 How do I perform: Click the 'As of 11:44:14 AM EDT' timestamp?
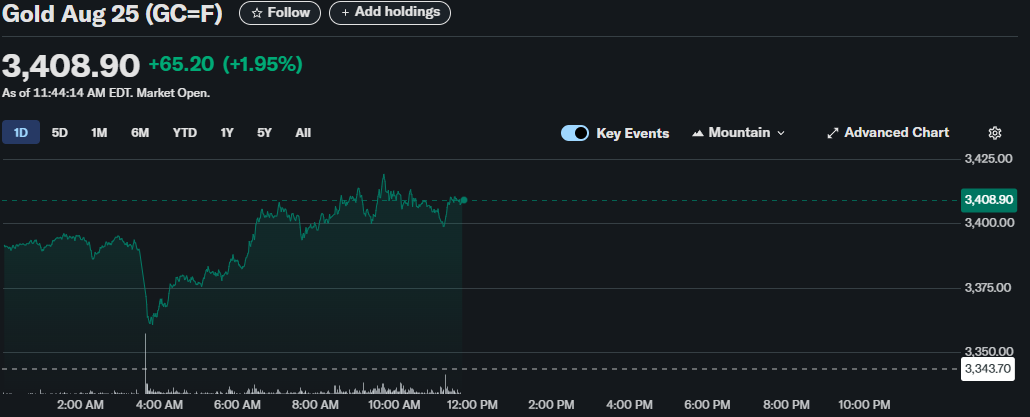point(66,93)
